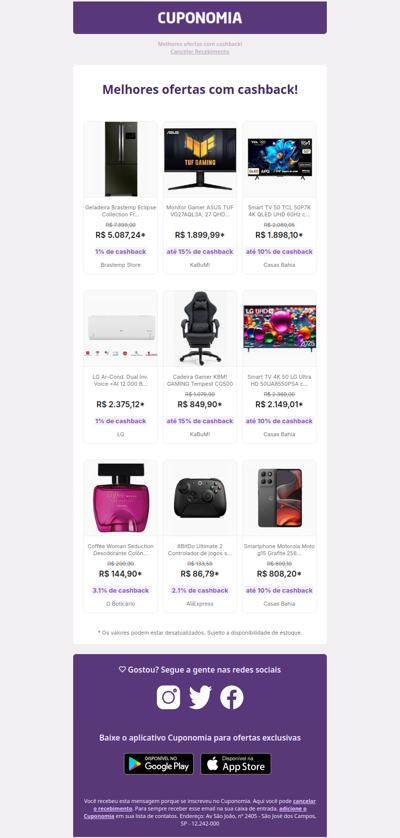Tap the App Store download badge
This screenshot has width=400, height=838.
pos(236,764)
